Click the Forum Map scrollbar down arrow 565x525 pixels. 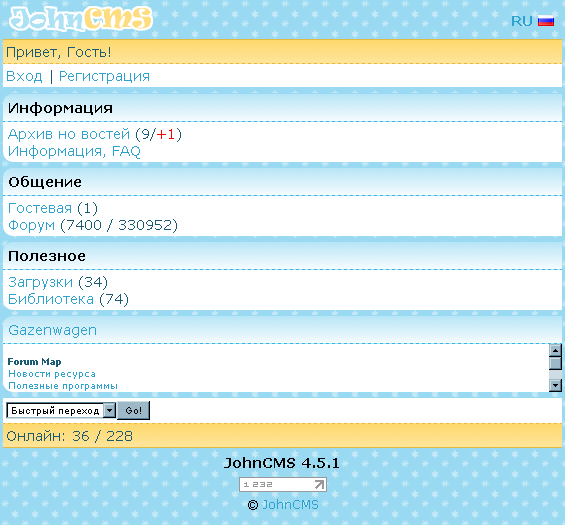[x=555, y=386]
